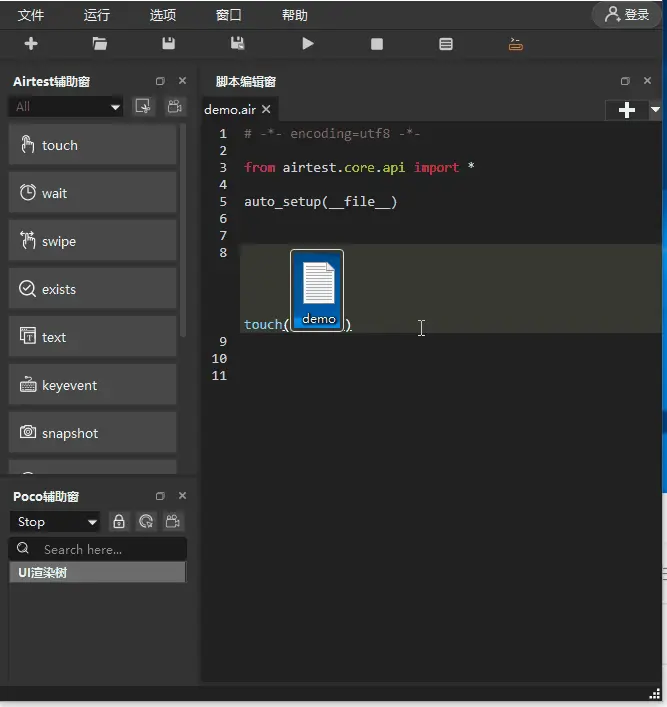Screen dimensions: 667x707
Task: Insert a swipe command
Action: (x=92, y=241)
